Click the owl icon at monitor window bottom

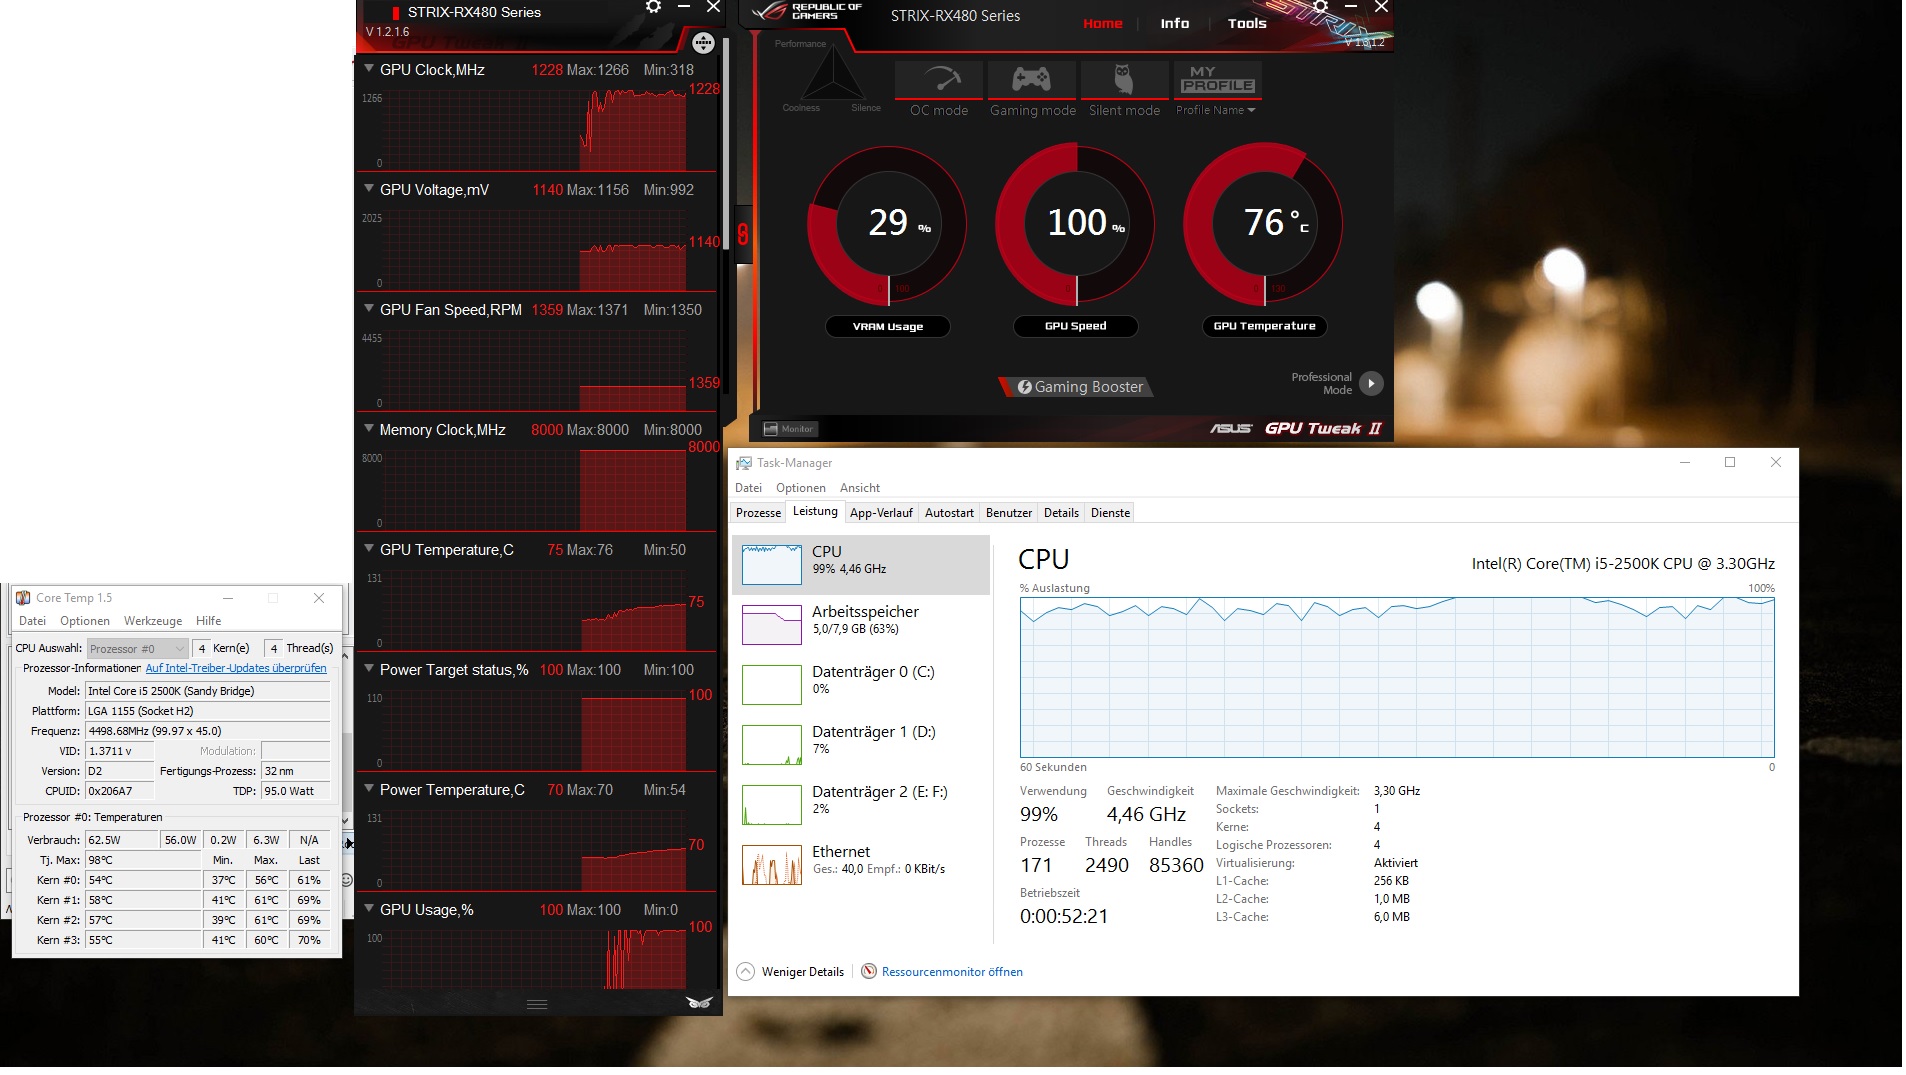699,1002
